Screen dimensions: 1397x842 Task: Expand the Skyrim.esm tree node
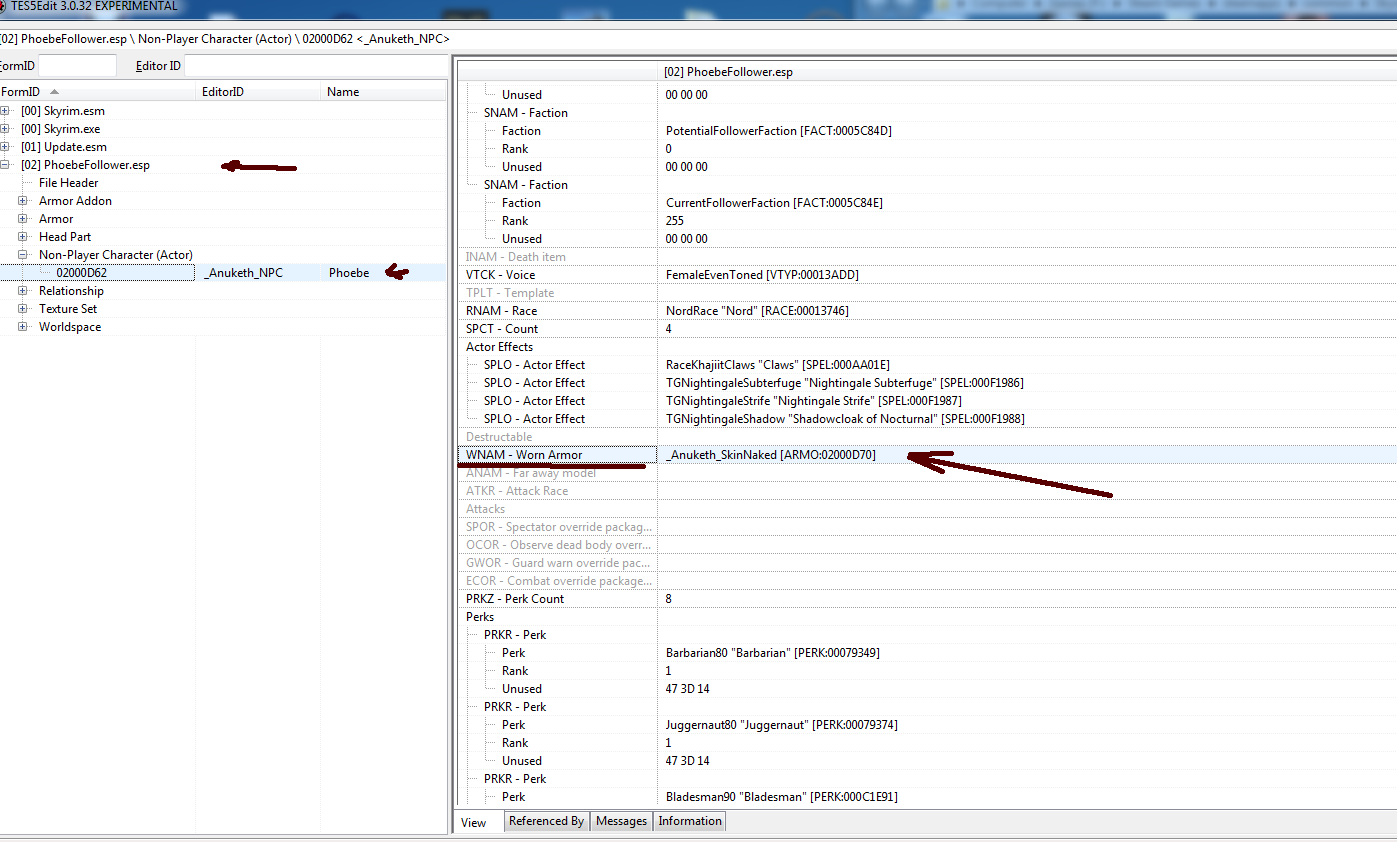6,111
